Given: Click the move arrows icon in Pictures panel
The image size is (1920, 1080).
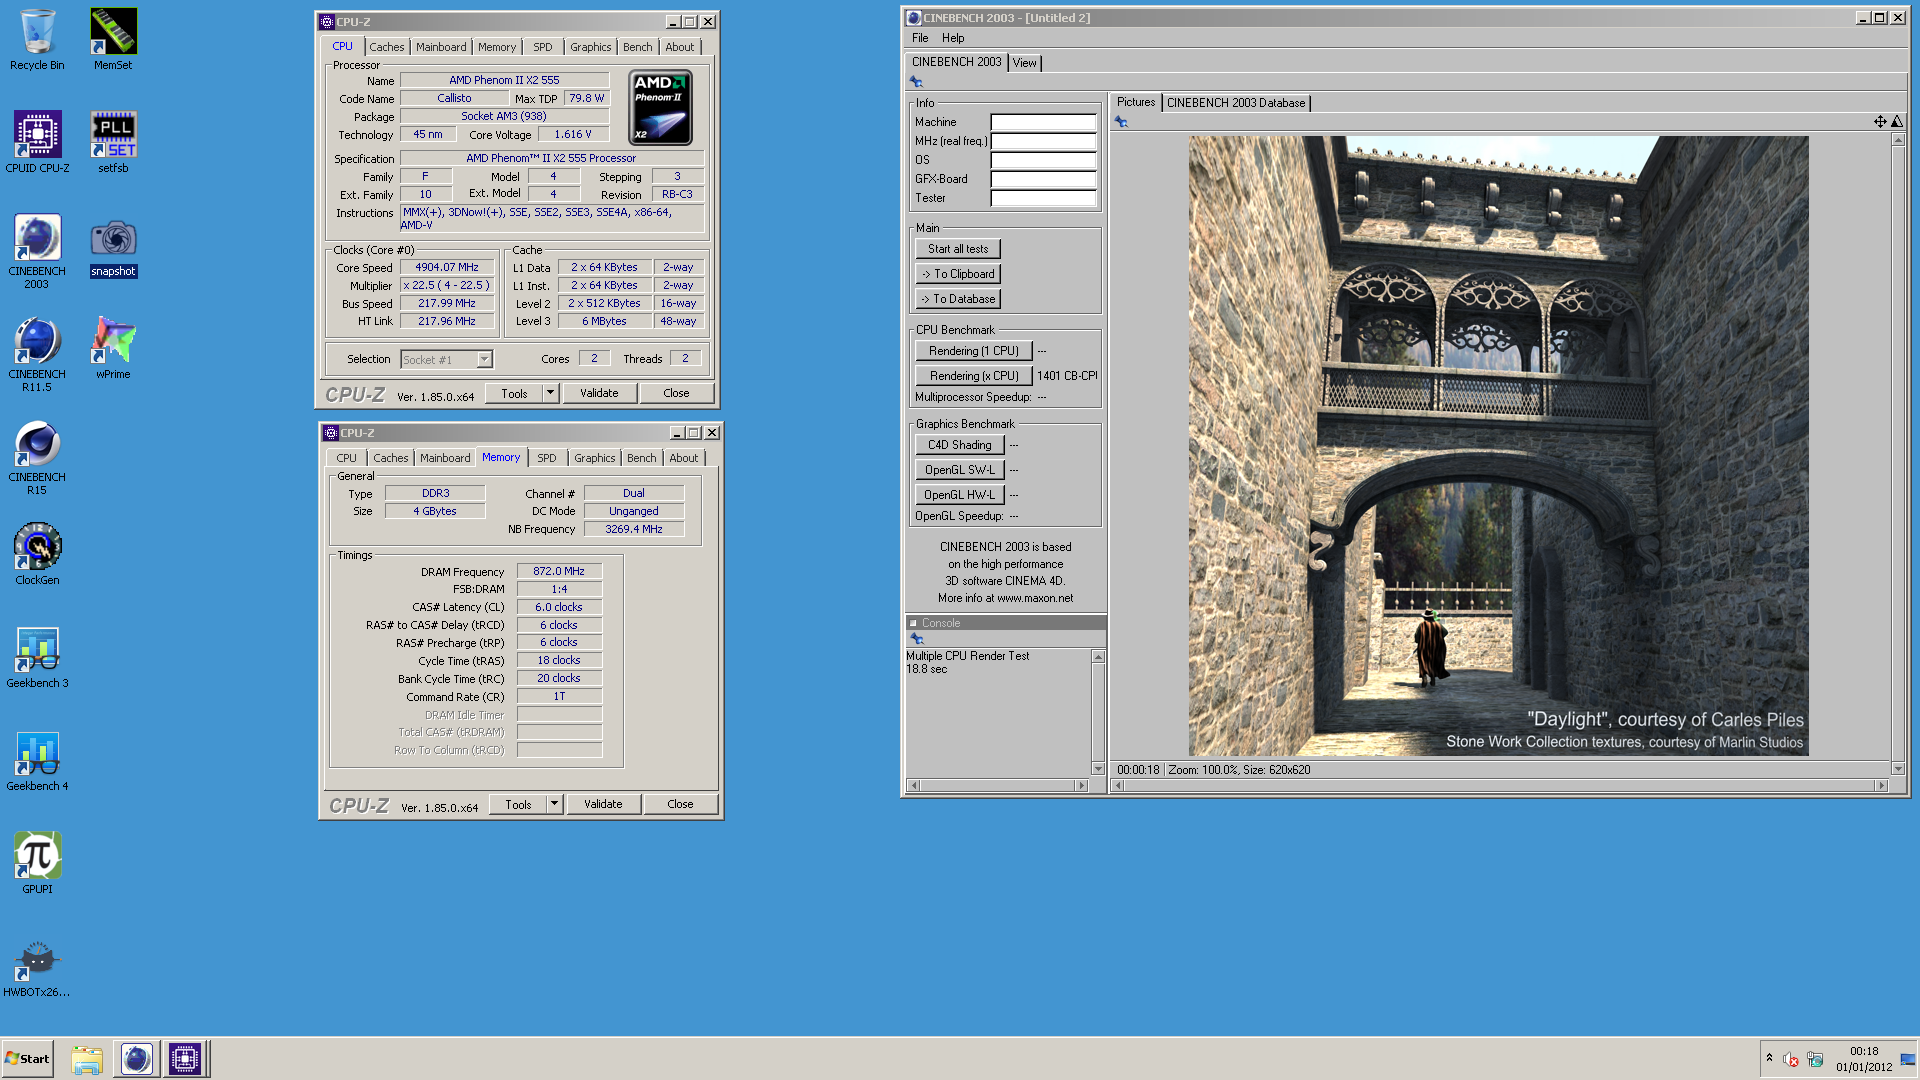Looking at the screenshot, I should tap(1880, 122).
